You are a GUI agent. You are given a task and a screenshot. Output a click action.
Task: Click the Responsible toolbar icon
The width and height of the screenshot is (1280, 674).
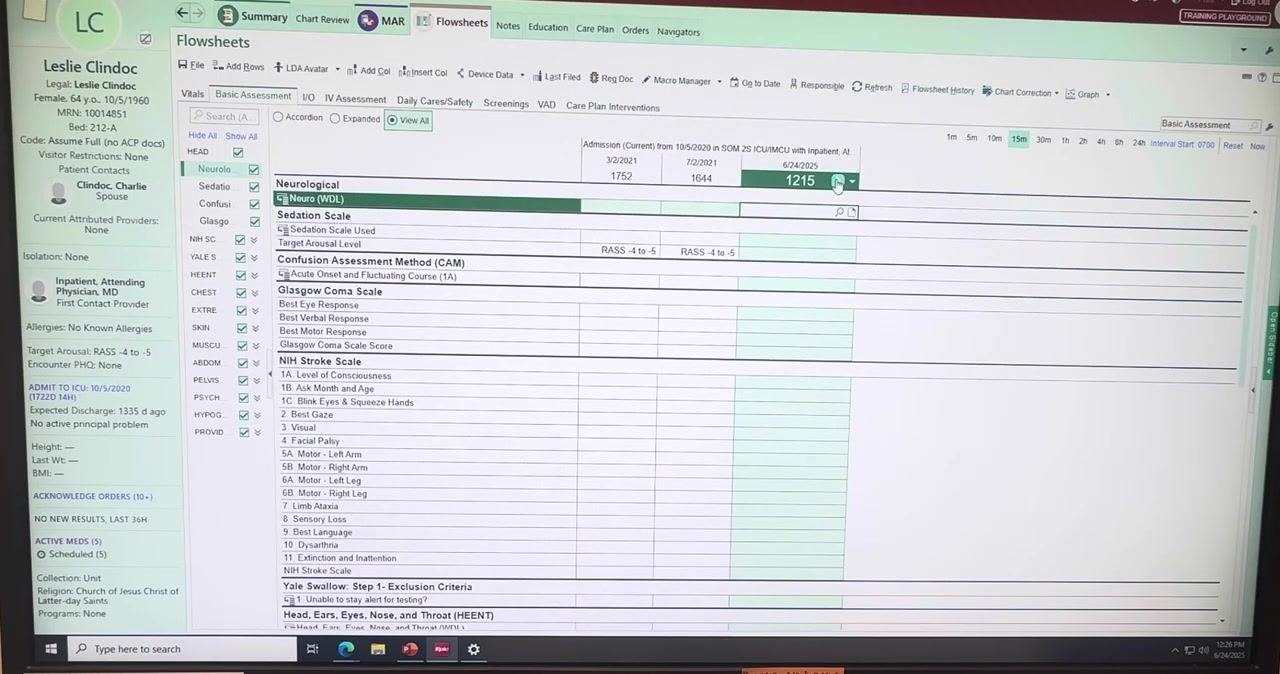(x=793, y=84)
